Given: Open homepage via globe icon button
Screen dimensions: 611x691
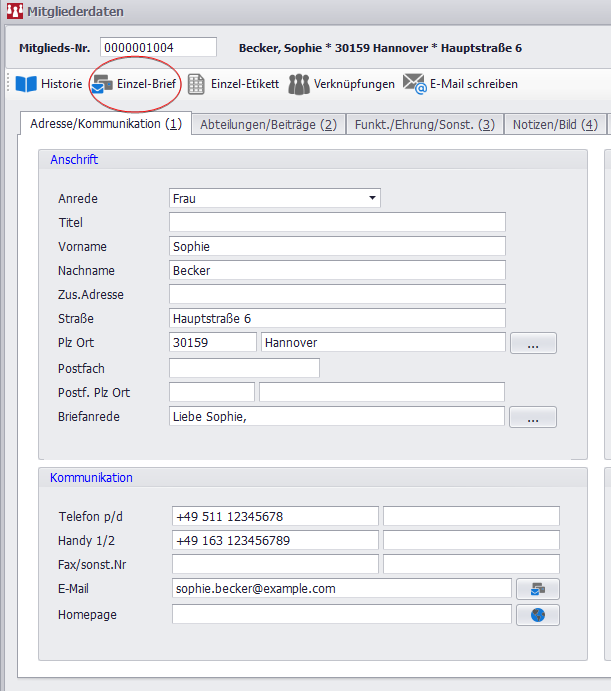Looking at the screenshot, I should (537, 615).
